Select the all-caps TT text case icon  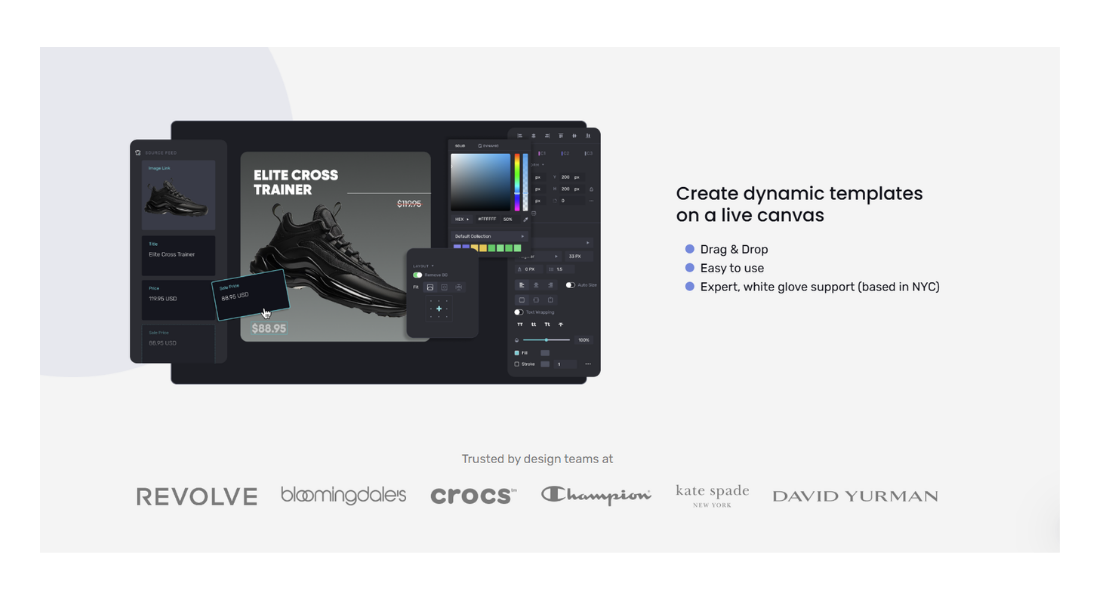[520, 324]
